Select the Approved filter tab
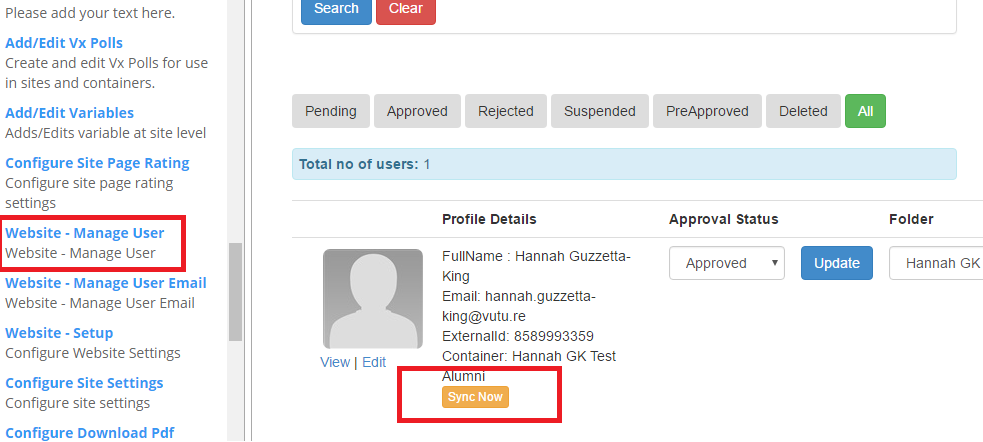The width and height of the screenshot is (983, 442). click(x=417, y=111)
